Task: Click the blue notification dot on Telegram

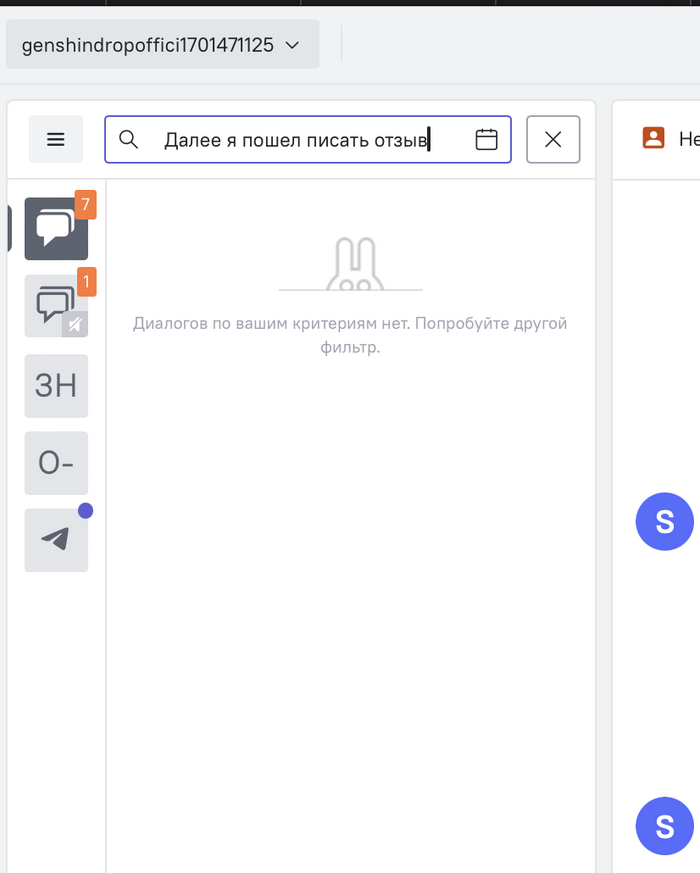Action: (x=85, y=510)
